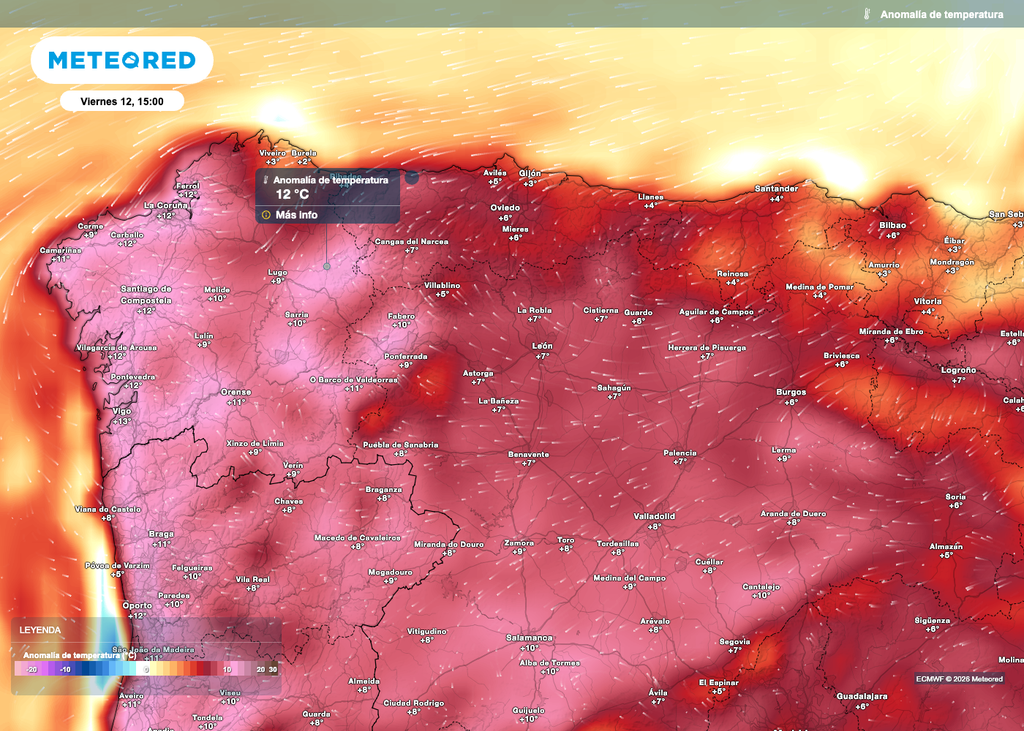Click the Reinosa +4° label
The image size is (1024, 731).
tap(733, 278)
